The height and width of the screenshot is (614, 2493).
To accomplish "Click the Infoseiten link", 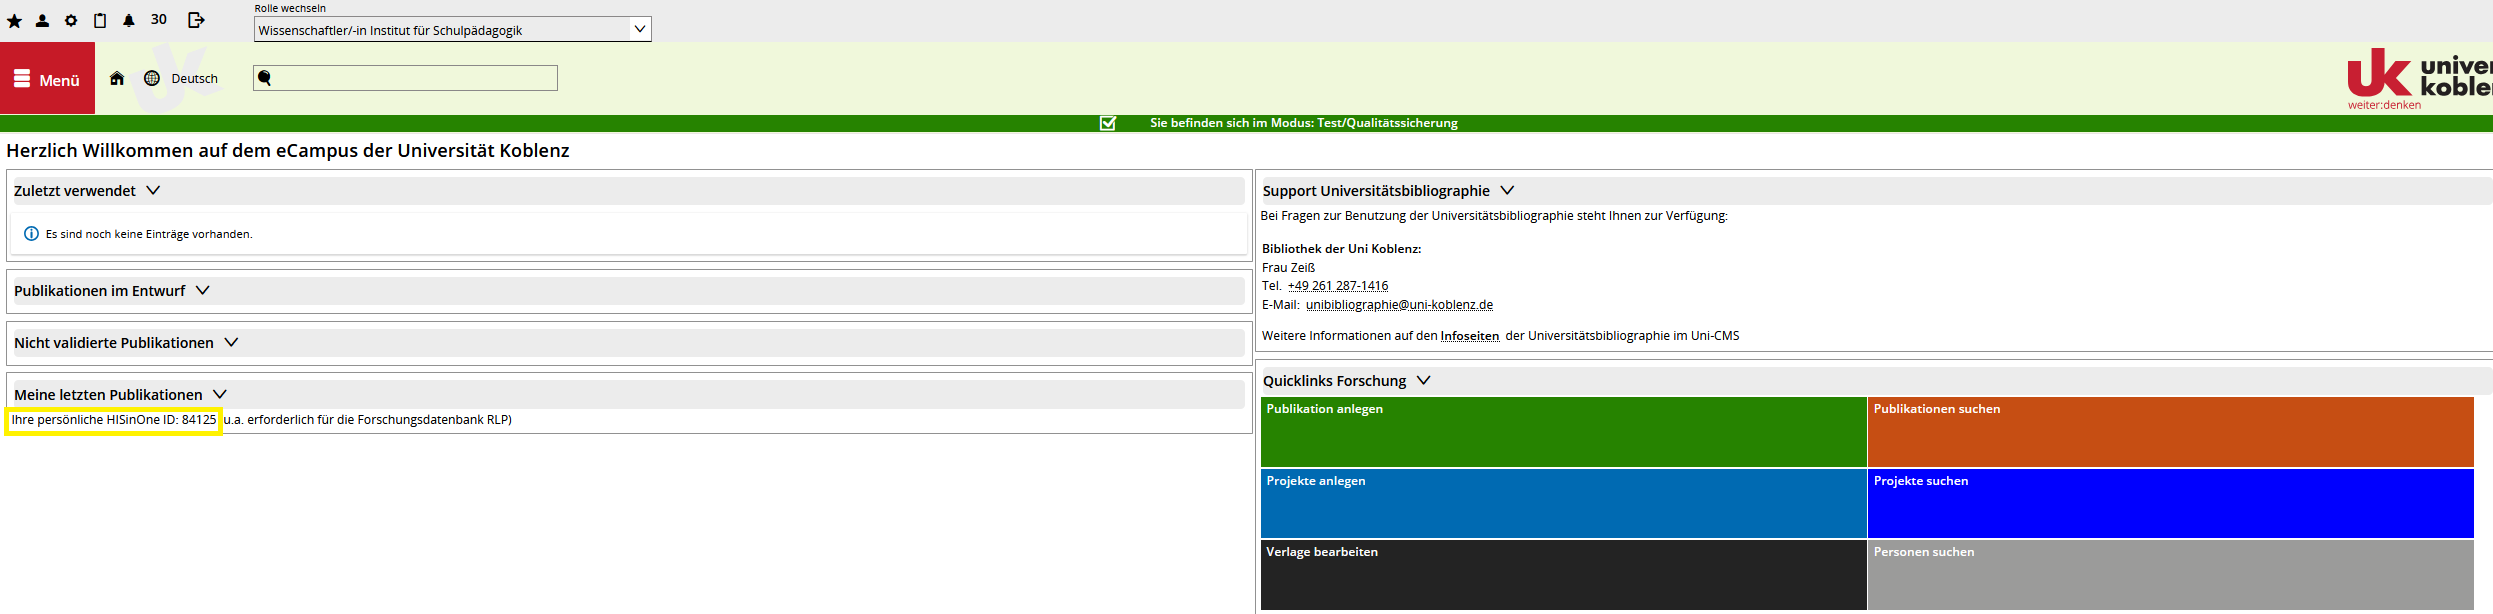I will pyautogui.click(x=1469, y=337).
